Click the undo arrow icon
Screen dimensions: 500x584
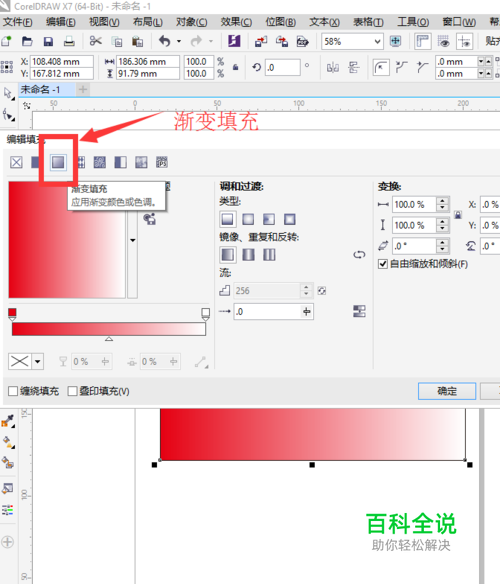click(164, 41)
